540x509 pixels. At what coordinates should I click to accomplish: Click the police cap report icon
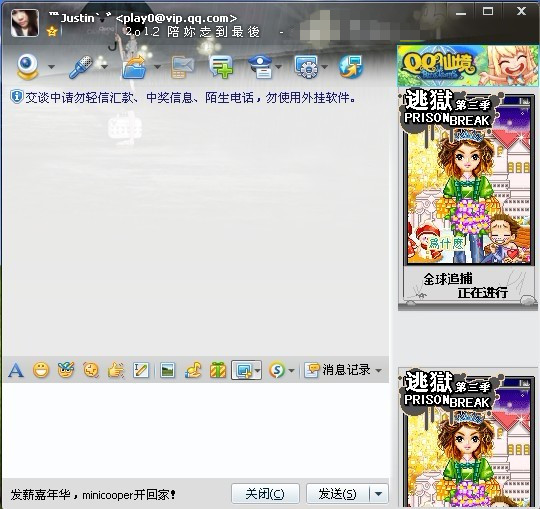[261, 67]
